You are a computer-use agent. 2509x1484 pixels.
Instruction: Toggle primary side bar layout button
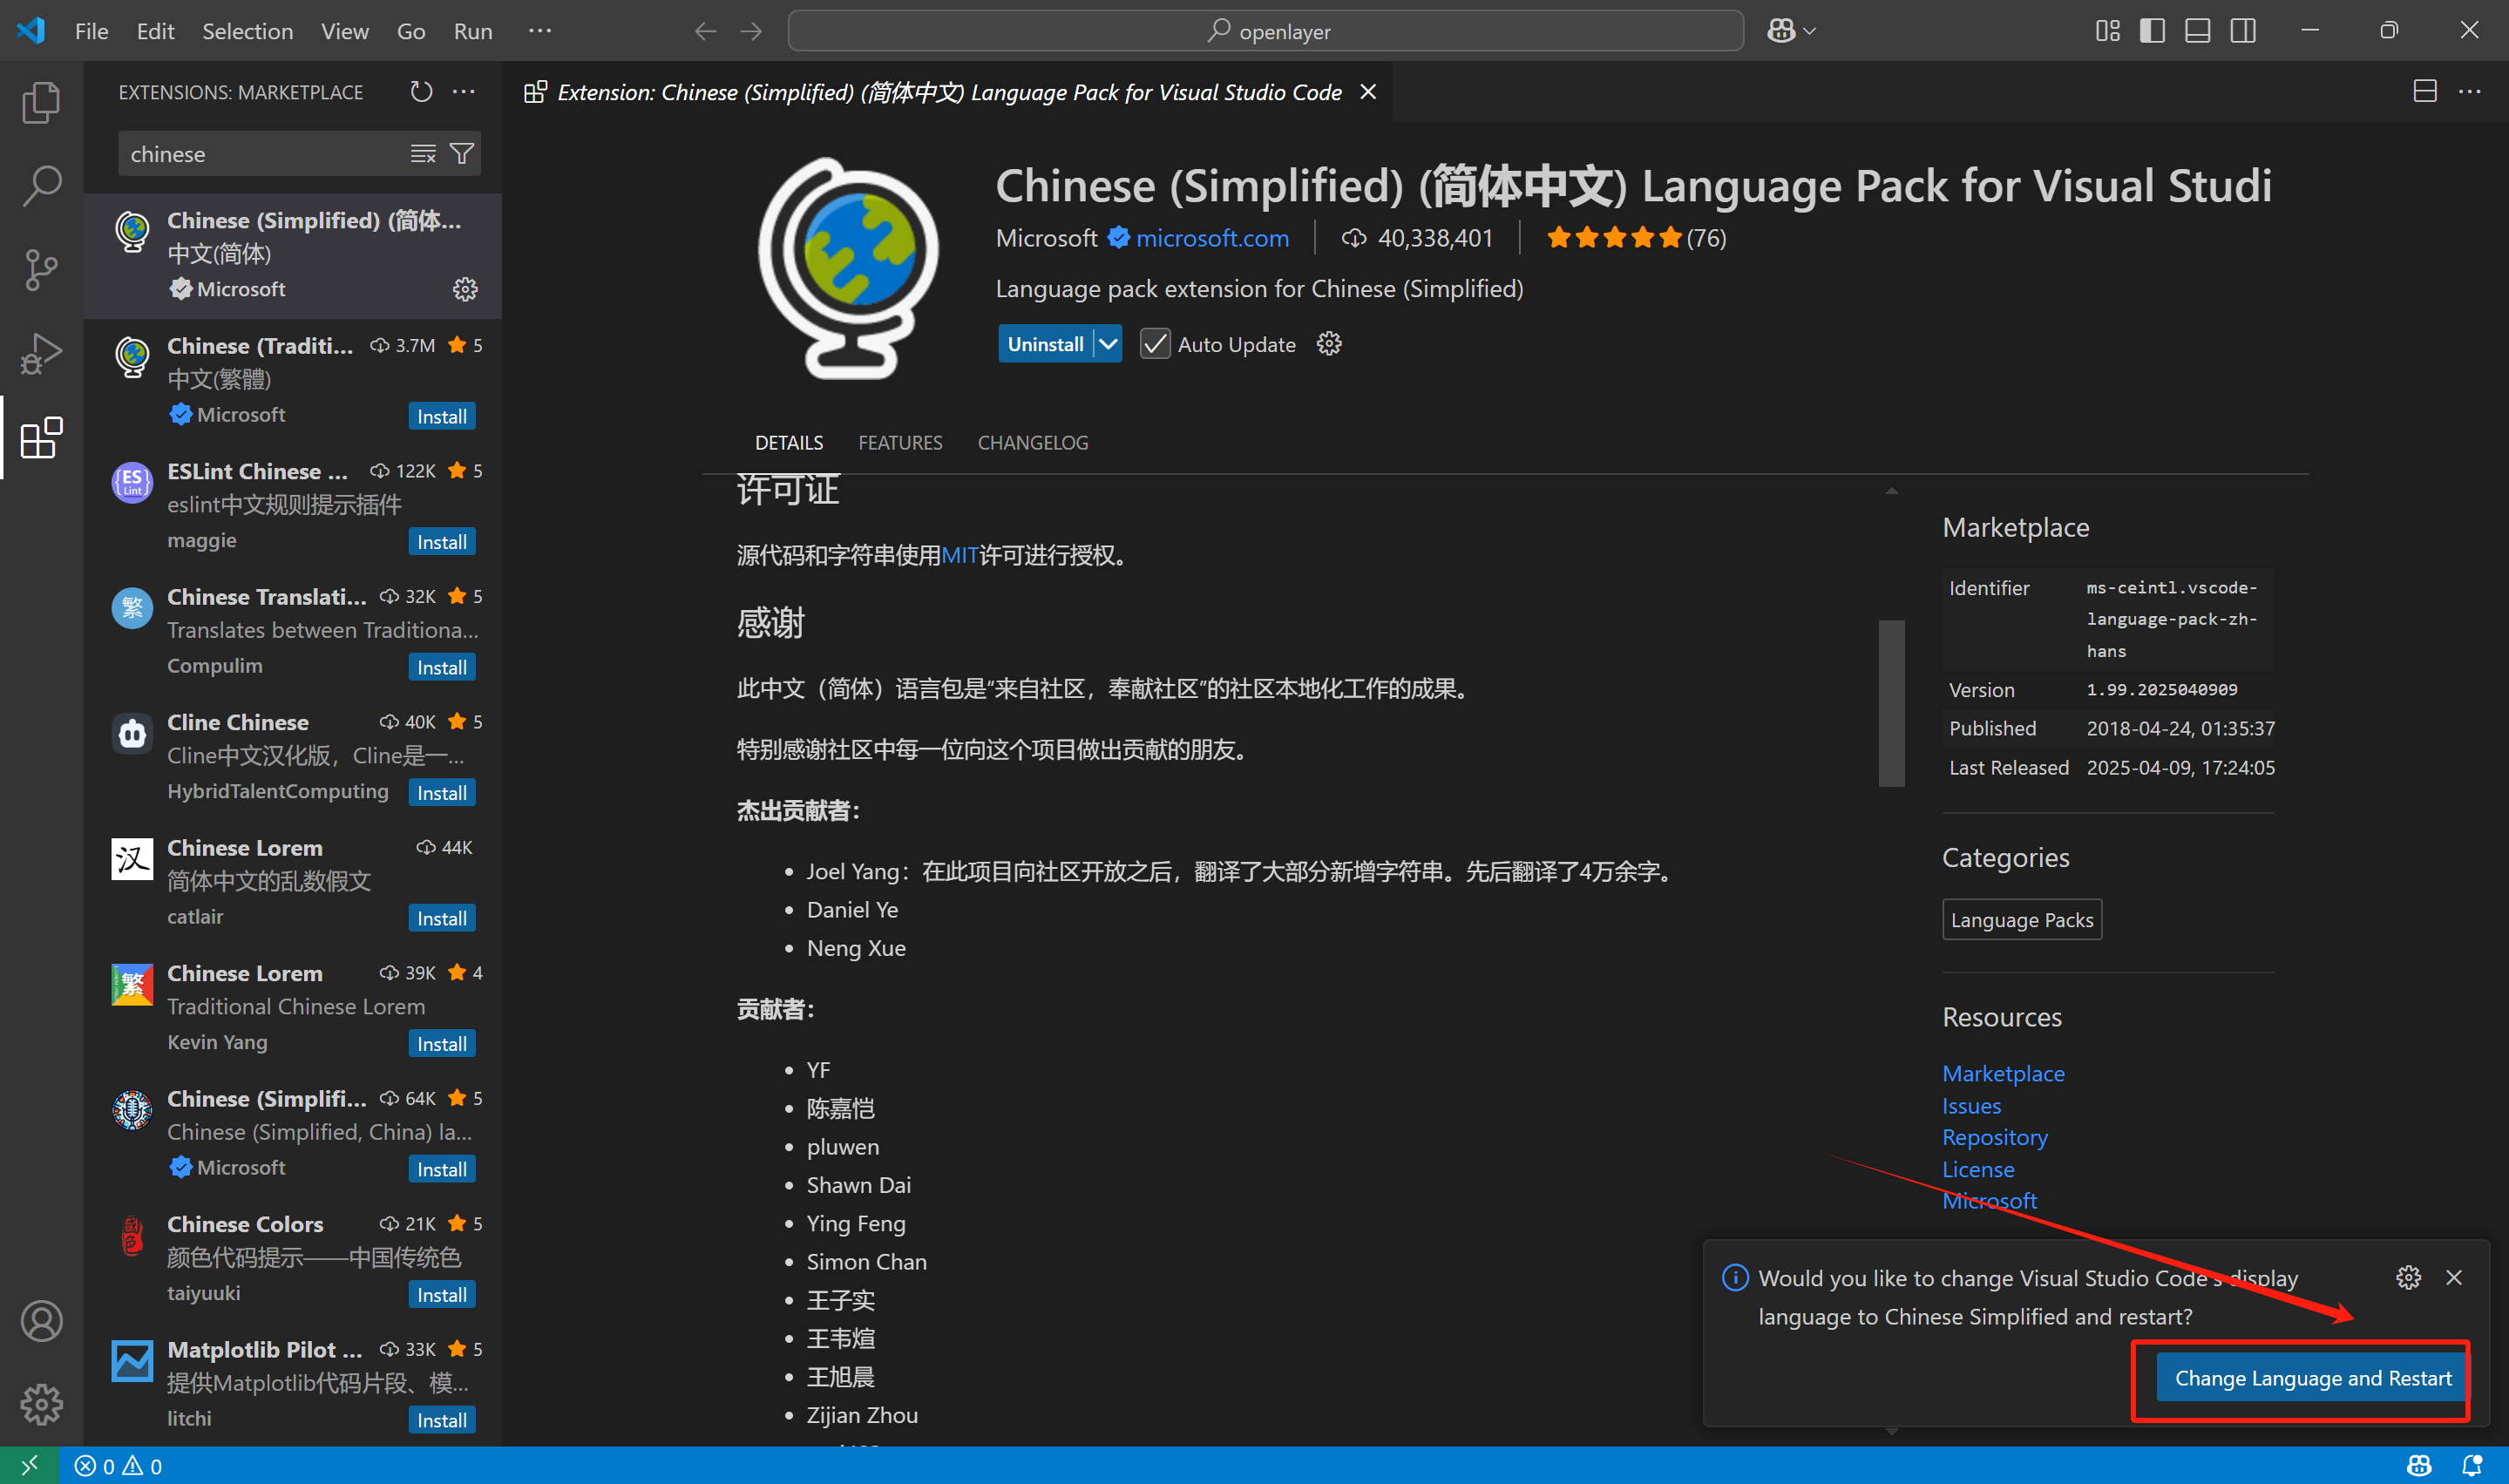(x=2152, y=31)
